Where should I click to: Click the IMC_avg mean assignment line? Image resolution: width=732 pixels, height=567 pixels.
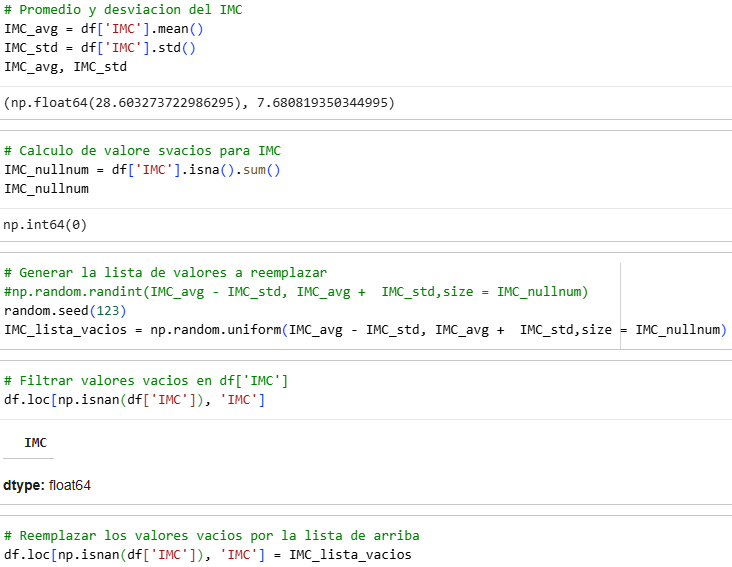104,29
